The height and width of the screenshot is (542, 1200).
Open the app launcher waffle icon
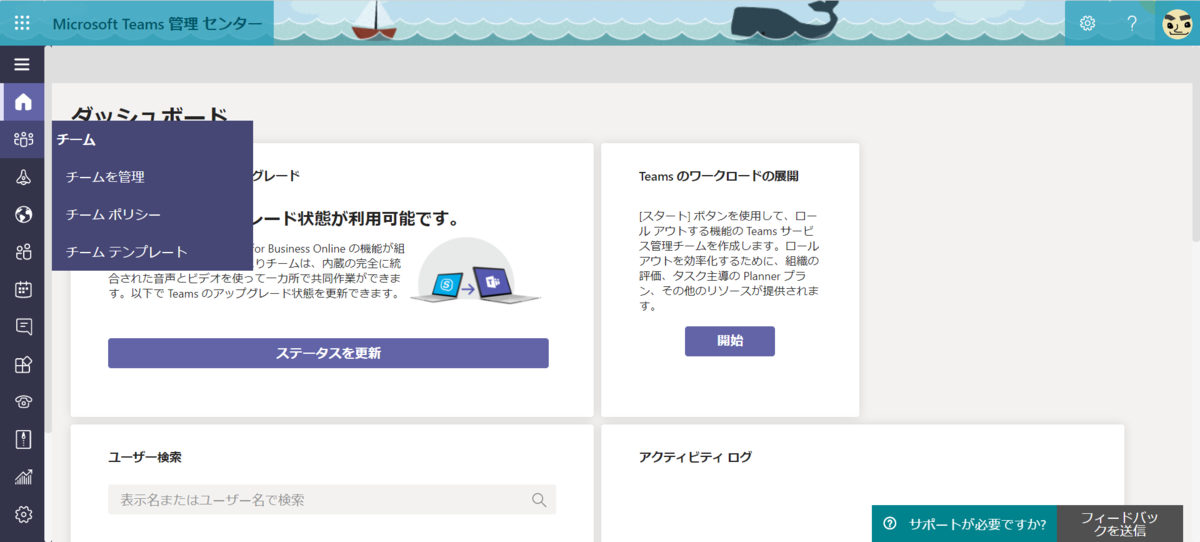coord(22,22)
